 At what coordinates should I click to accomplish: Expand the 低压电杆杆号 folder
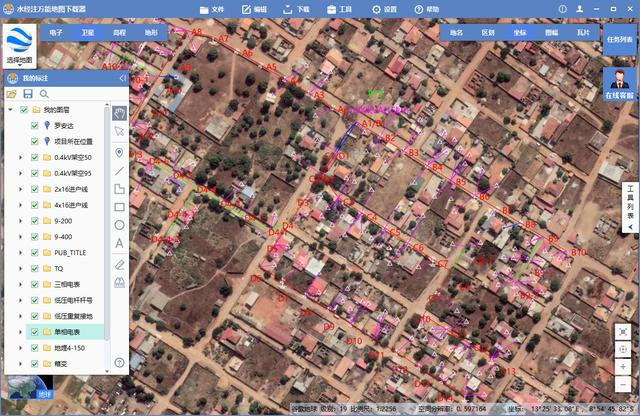click(x=21, y=300)
